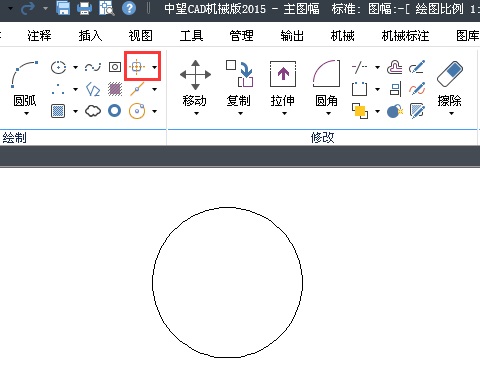Click the hatch pattern fill icon
This screenshot has width=480, height=372.
pos(115,89)
